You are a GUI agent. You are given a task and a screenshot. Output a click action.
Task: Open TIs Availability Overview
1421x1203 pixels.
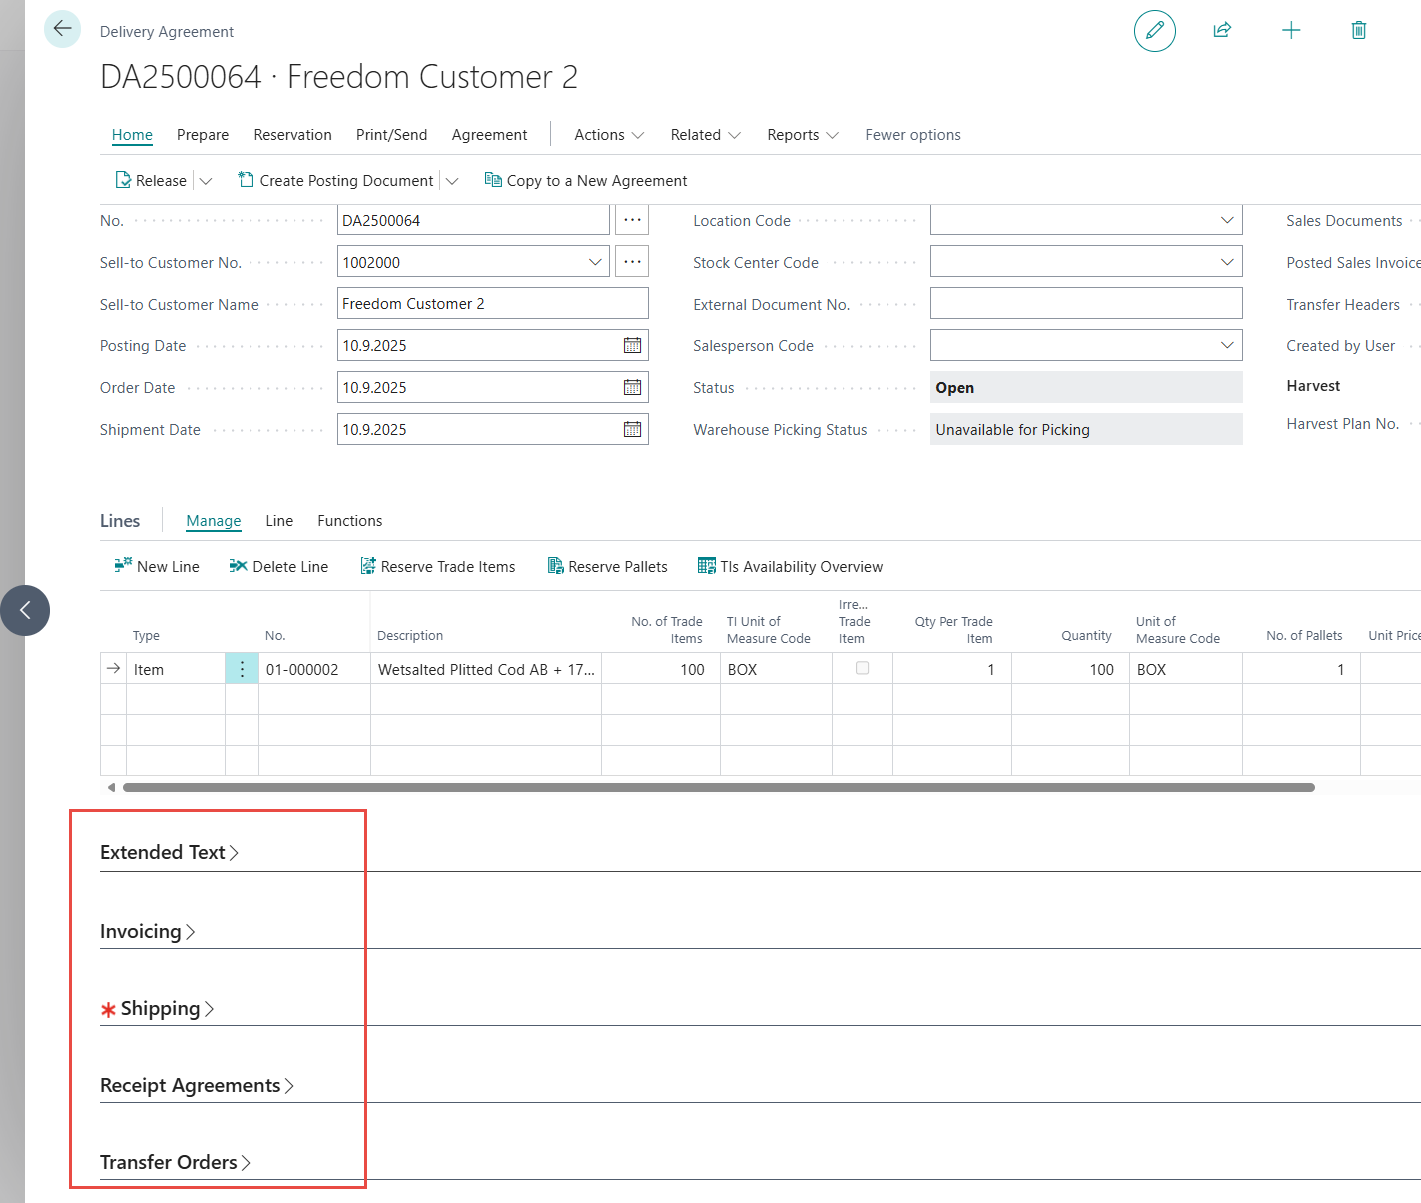[790, 567]
